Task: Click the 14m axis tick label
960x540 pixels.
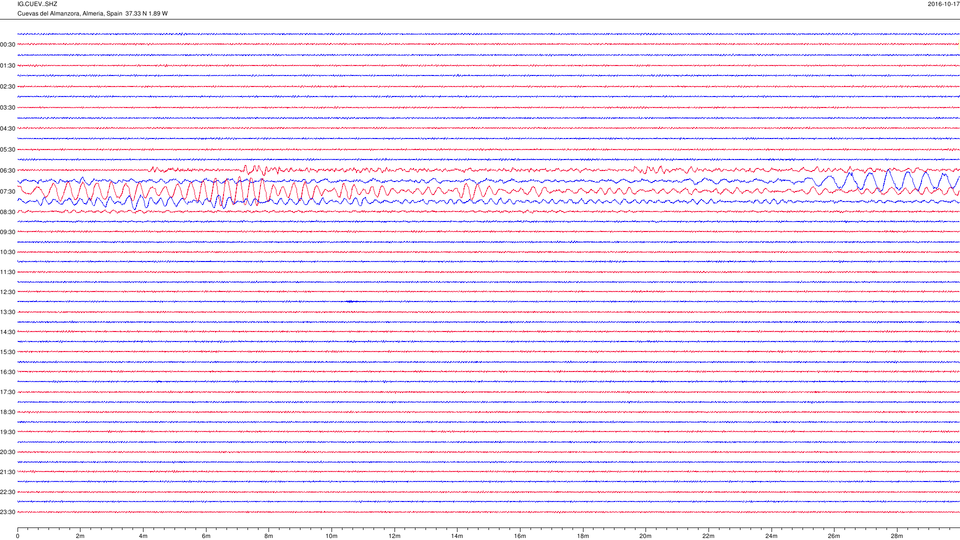Action: click(x=457, y=536)
